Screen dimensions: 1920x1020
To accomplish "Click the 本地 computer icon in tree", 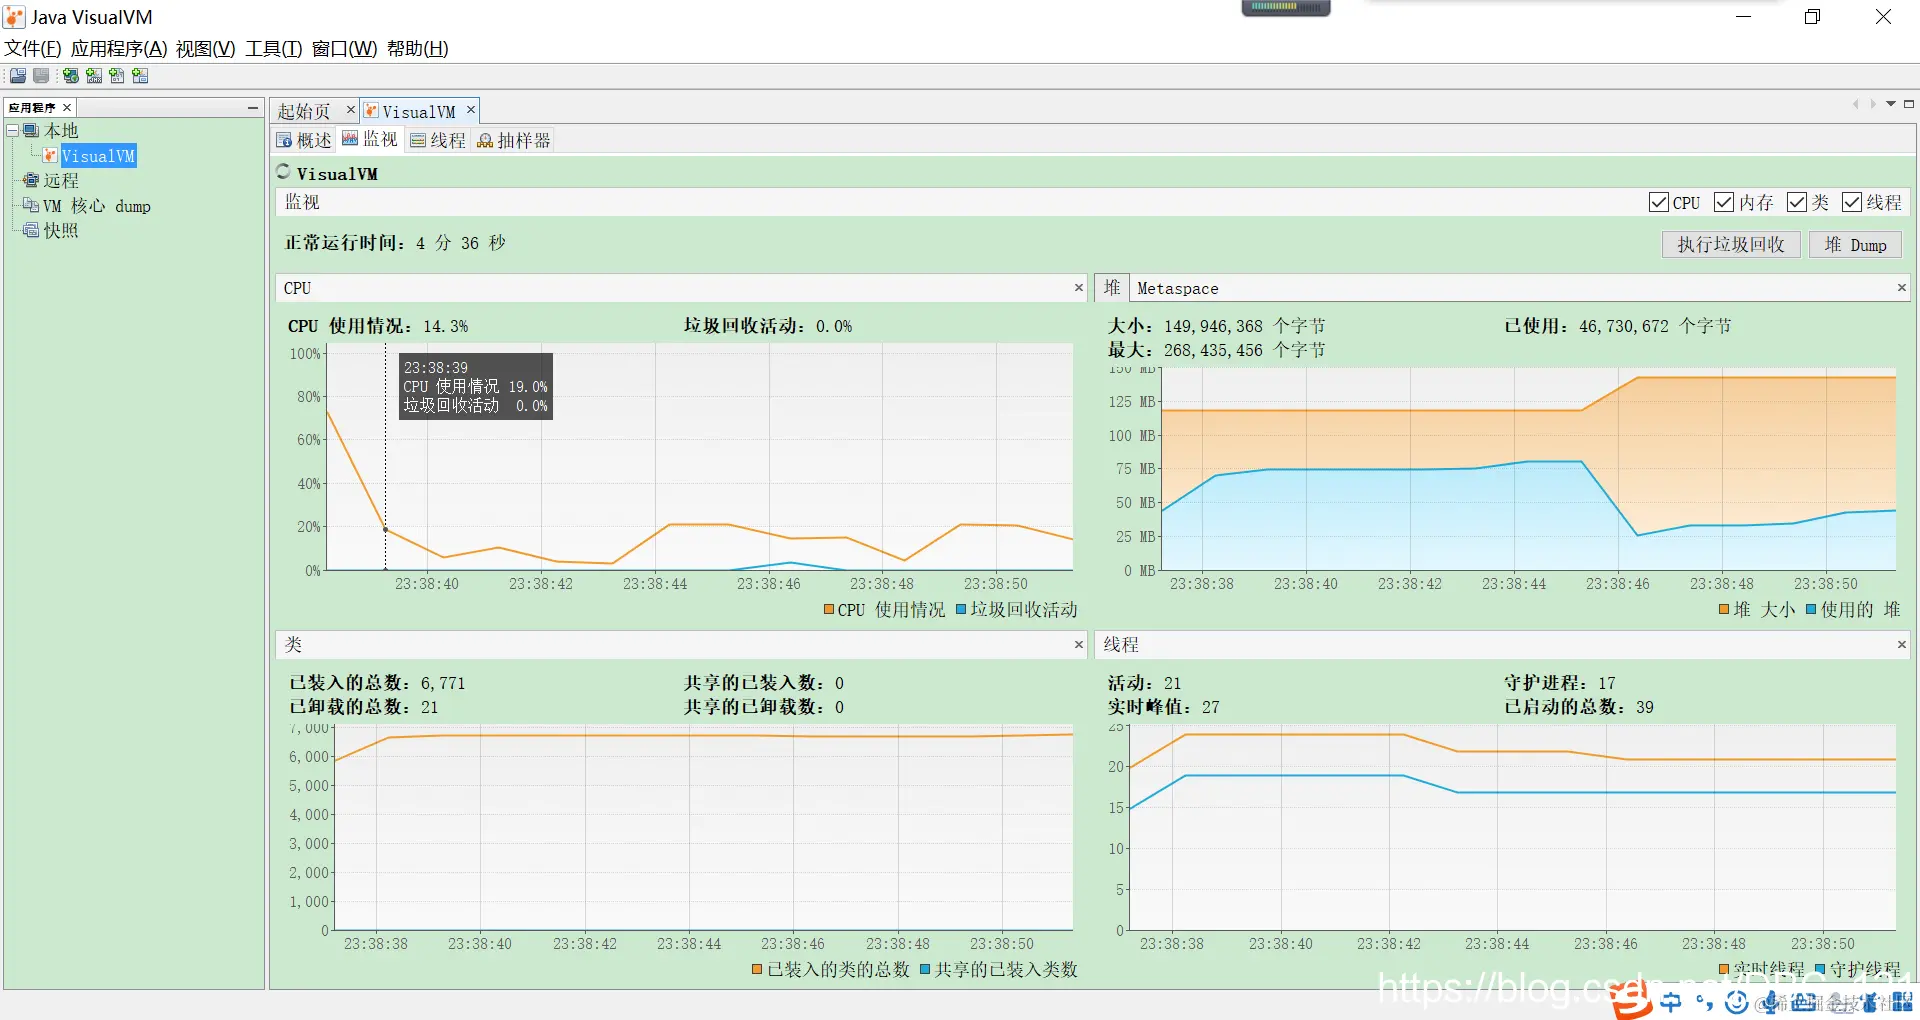I will 31,131.
